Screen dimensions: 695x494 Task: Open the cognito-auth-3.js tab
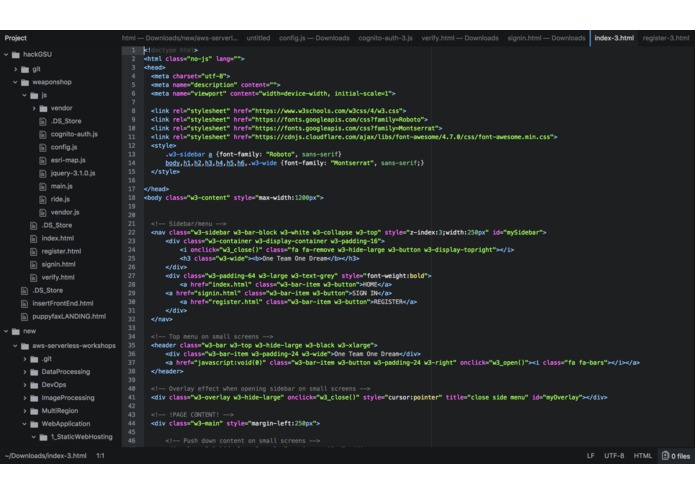click(x=385, y=38)
